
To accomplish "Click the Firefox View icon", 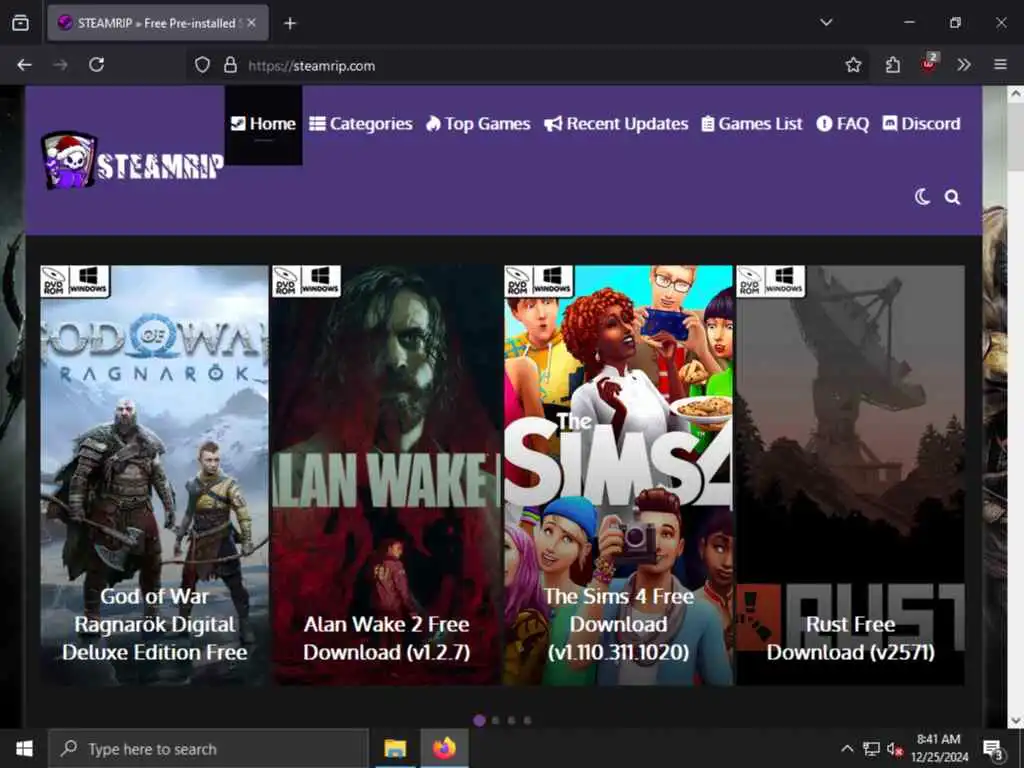I will (20, 23).
